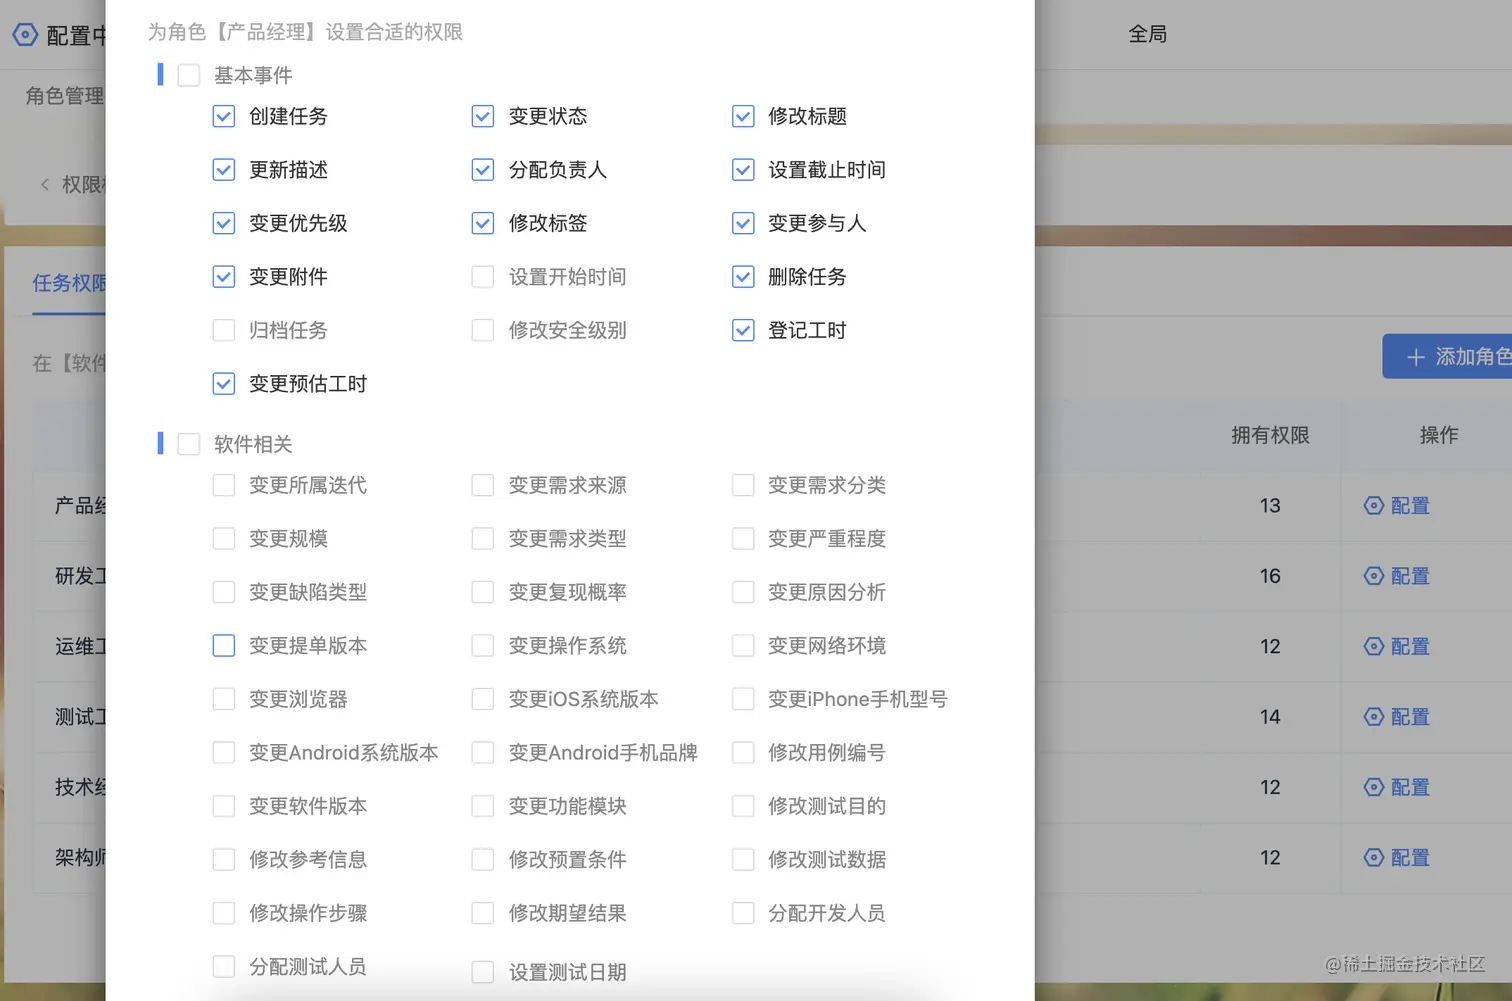
Task: Uncheck the 删除任务 checkbox
Action: coord(743,277)
